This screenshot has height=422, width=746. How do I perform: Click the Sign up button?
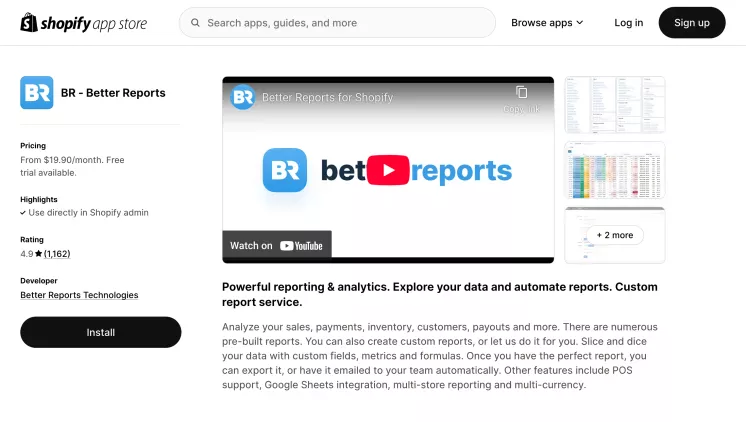coord(692,22)
